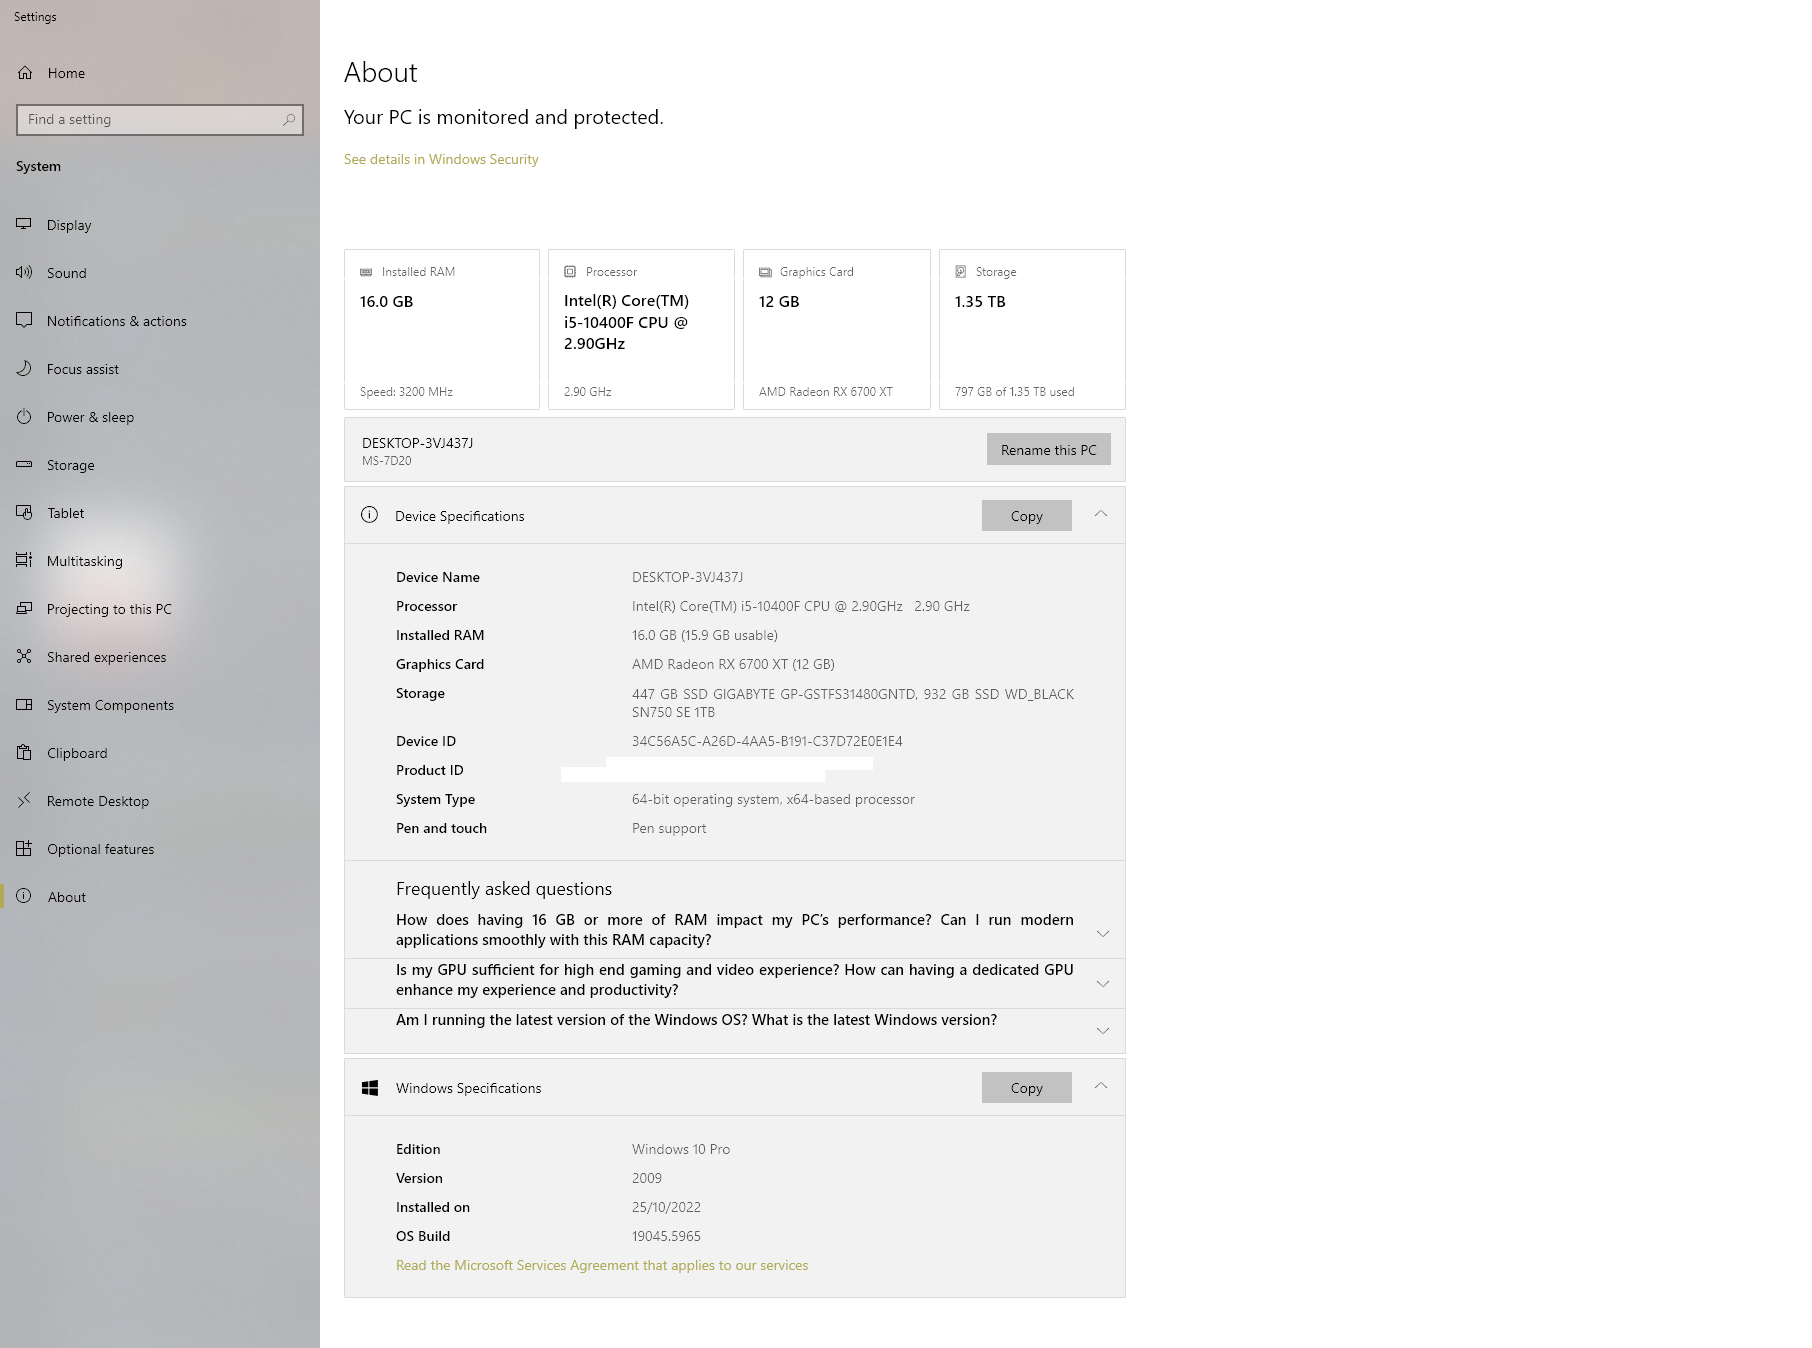1812x1348 pixels.
Task: Click the Display monitor icon
Action: (24, 225)
